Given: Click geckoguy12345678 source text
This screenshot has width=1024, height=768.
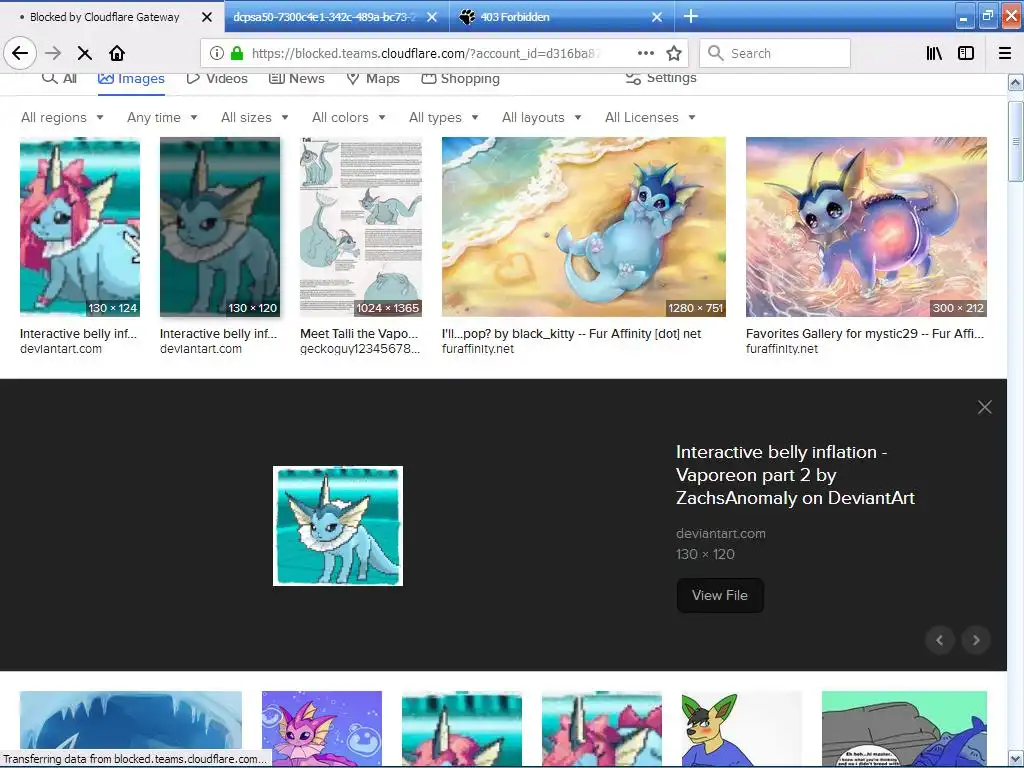Looking at the screenshot, I should 360,349.
